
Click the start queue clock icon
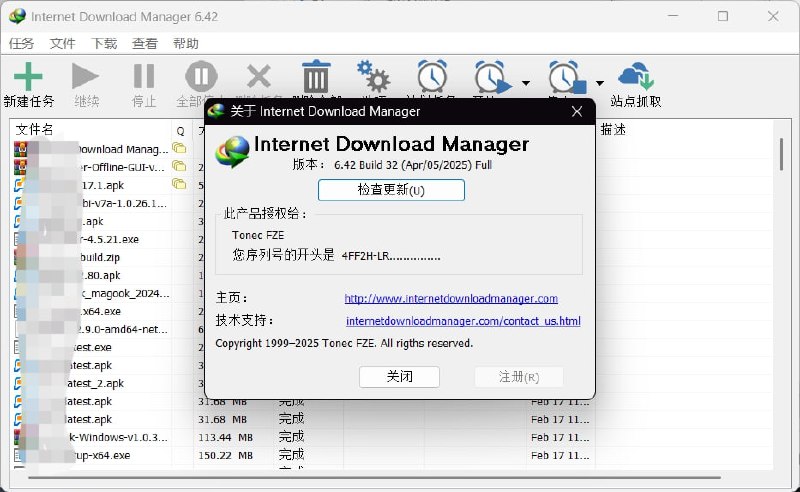pos(493,77)
